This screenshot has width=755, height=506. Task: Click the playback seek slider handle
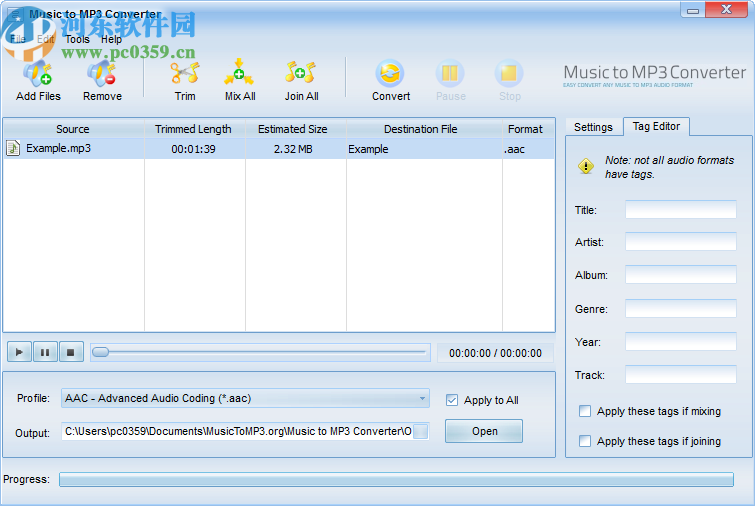coord(100,352)
